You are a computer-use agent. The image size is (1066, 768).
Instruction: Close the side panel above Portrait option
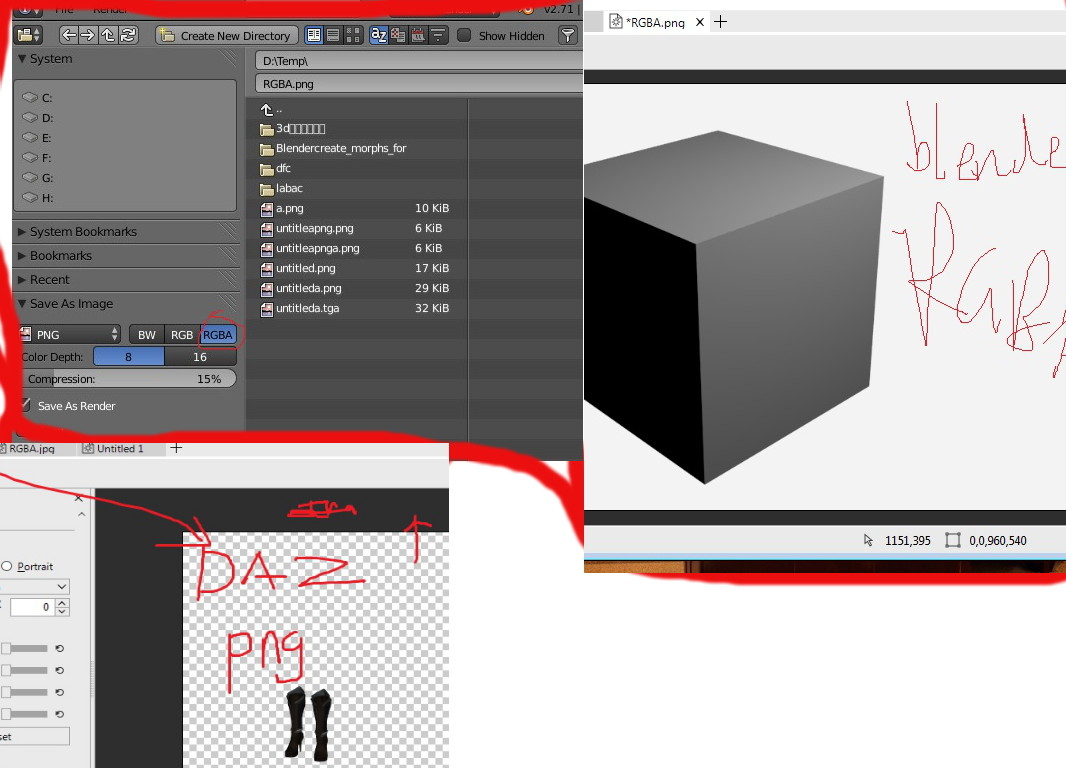point(79,498)
